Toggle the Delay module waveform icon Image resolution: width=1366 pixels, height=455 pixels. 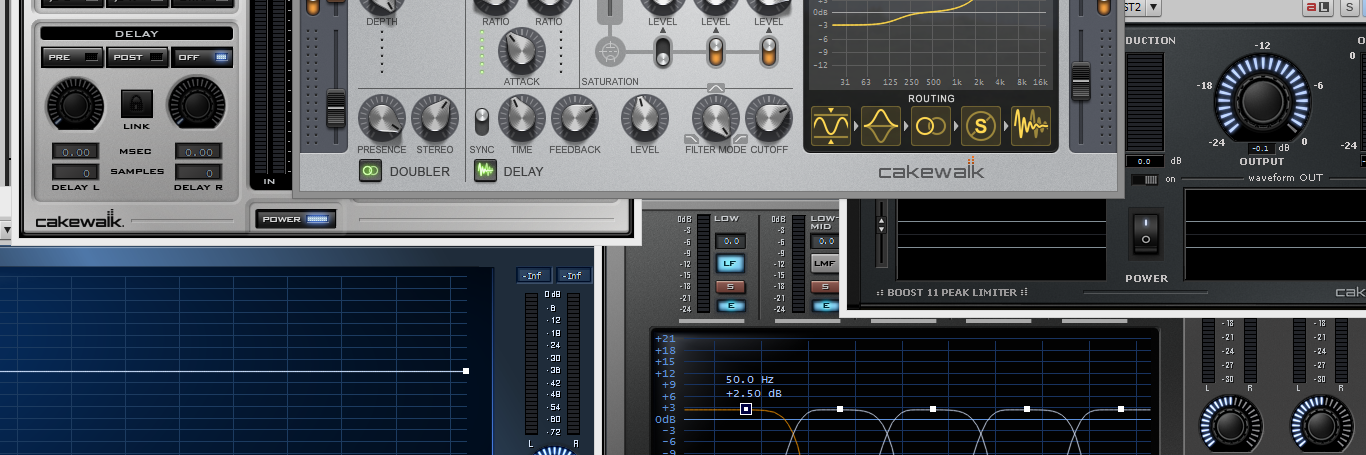click(486, 171)
